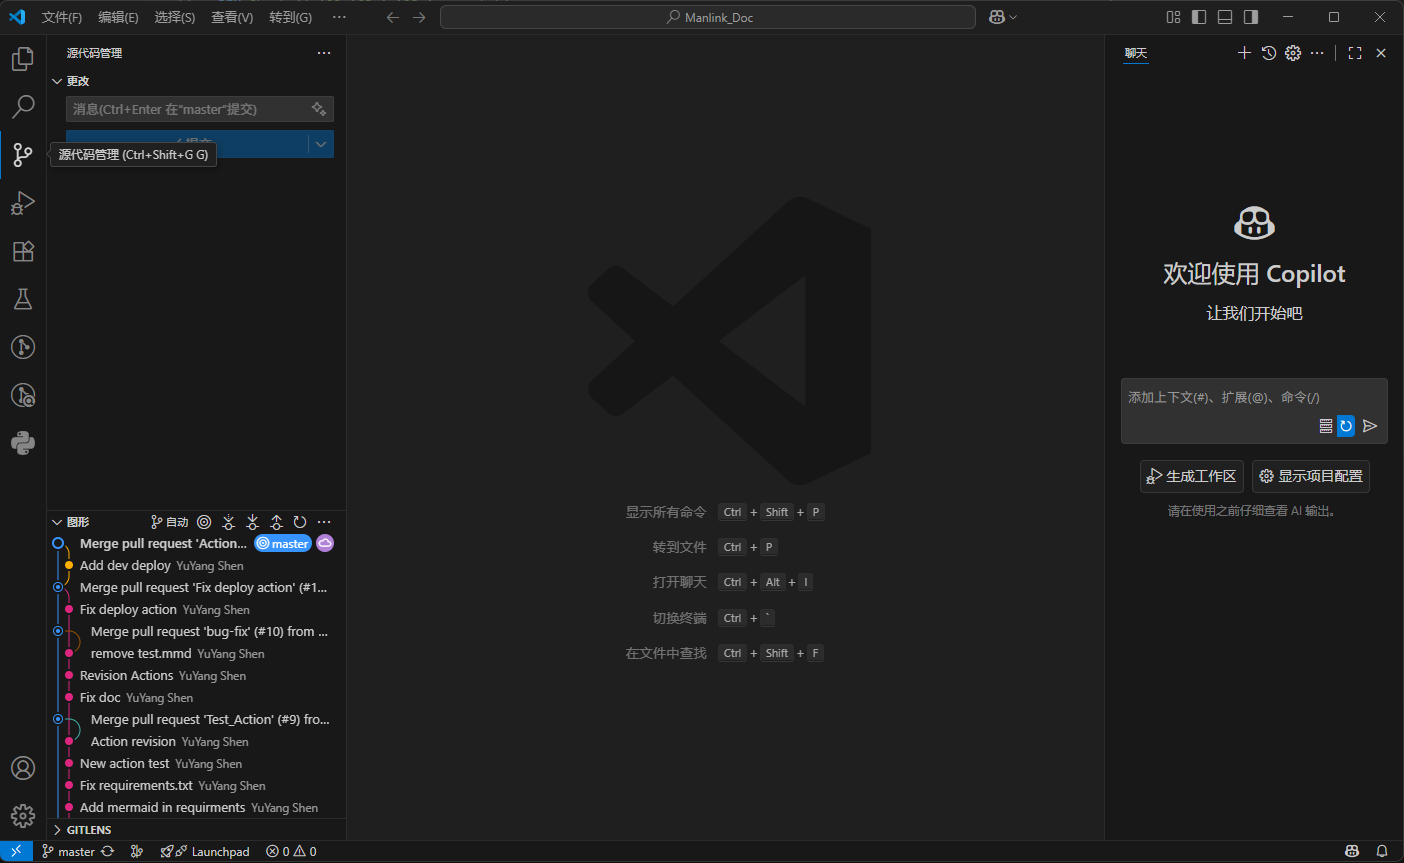
Task: Go back with the left arrow
Action: (x=393, y=17)
